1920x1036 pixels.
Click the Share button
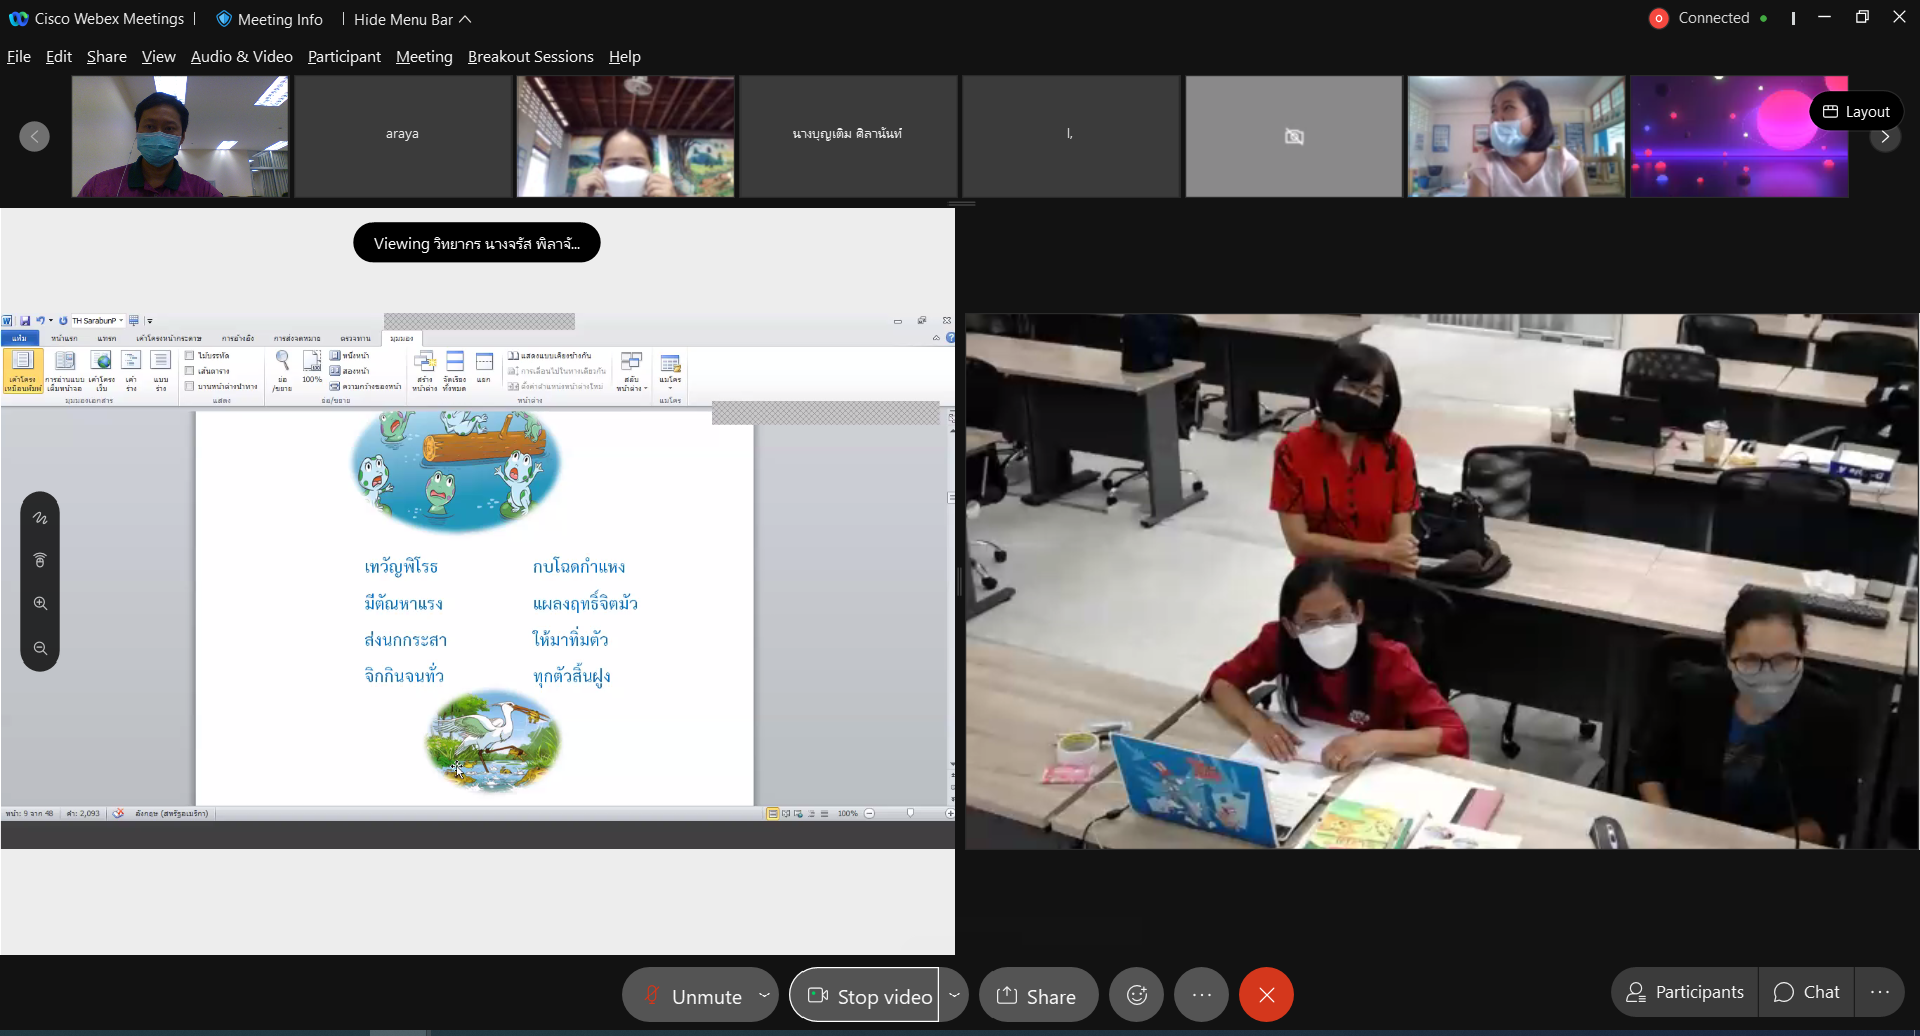(1037, 996)
